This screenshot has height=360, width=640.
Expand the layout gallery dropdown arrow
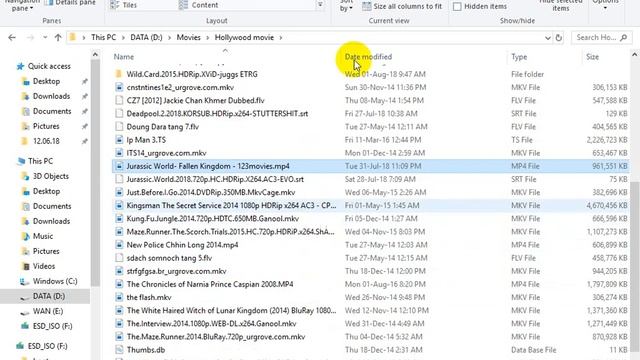[x=320, y=5]
